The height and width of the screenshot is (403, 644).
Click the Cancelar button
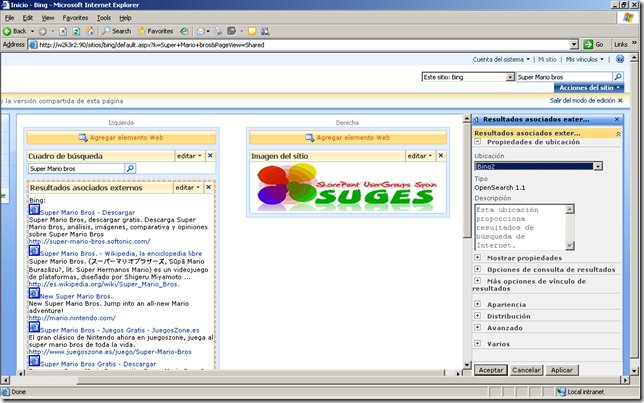point(526,370)
